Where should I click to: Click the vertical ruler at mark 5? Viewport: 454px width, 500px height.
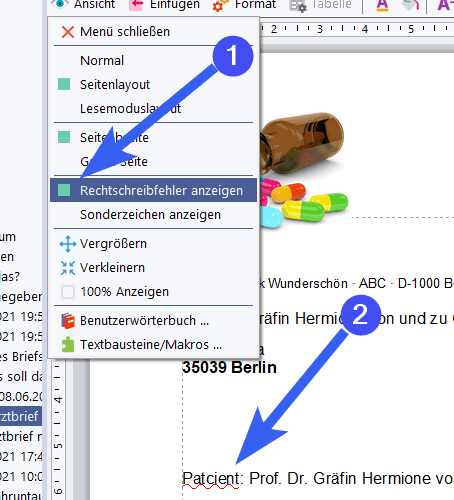click(58, 446)
